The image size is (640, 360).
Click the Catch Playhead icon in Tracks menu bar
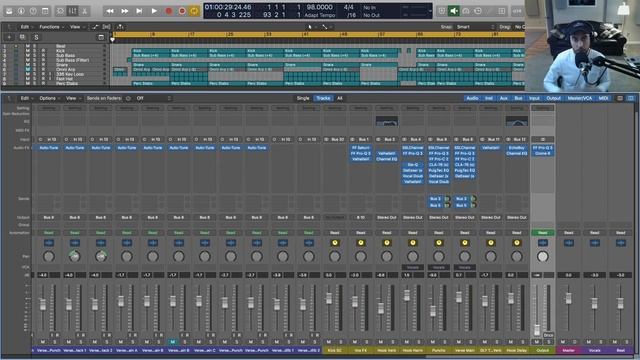coord(120,27)
